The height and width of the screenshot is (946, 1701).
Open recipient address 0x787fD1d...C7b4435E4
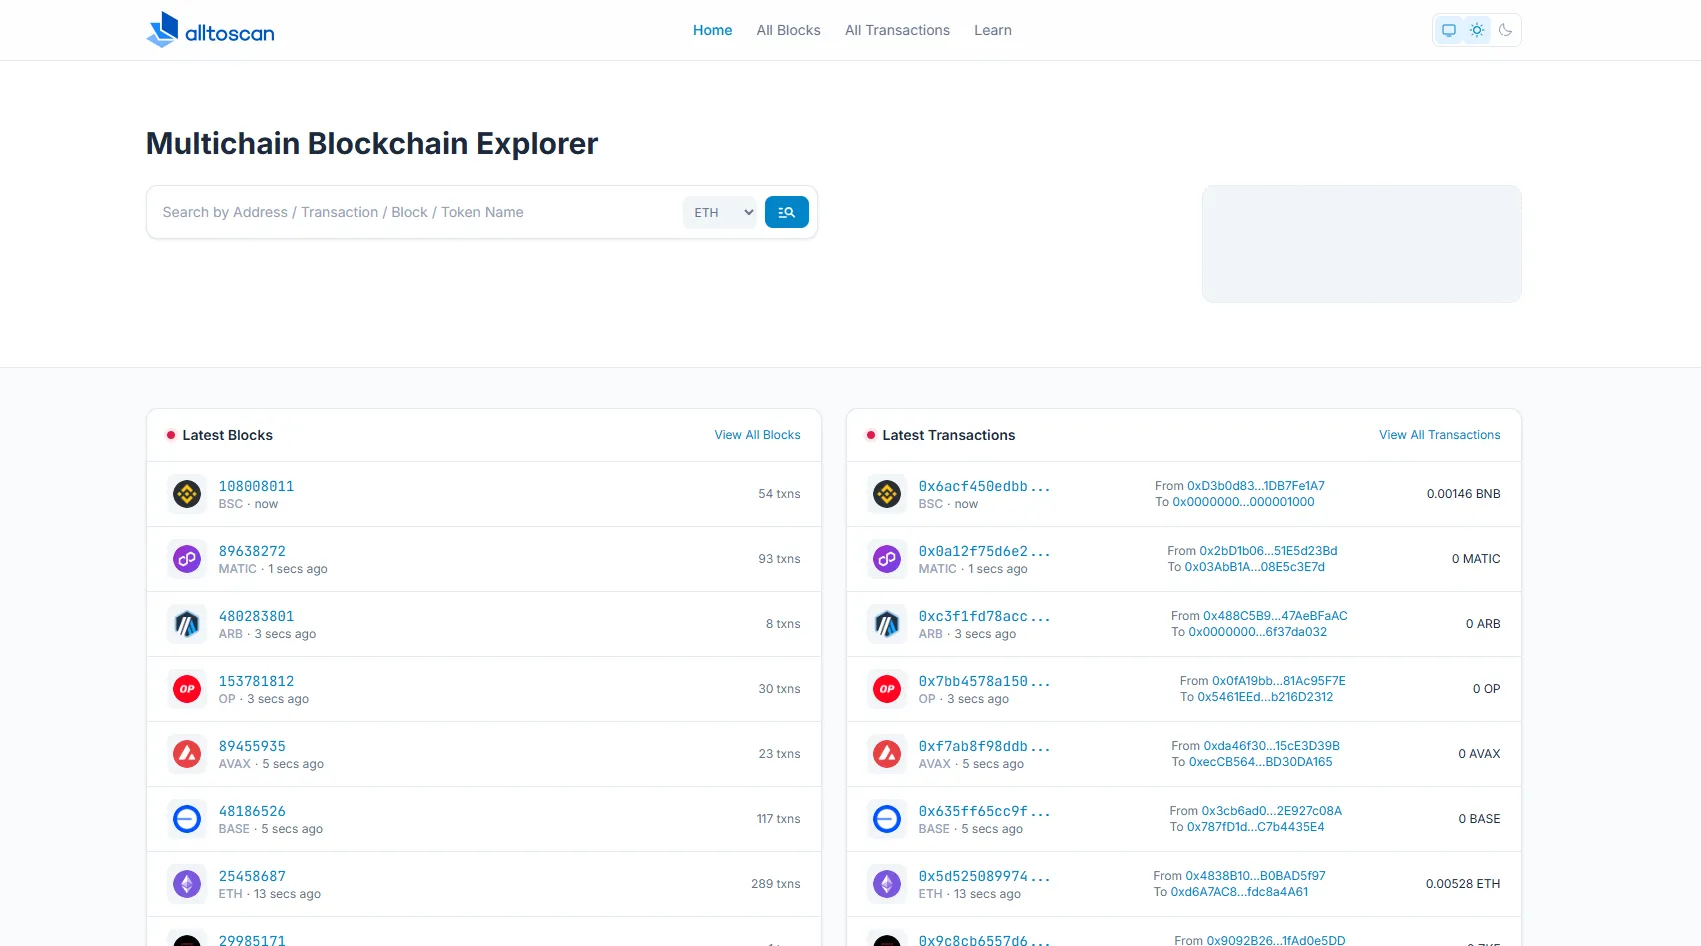pyautogui.click(x=1255, y=827)
